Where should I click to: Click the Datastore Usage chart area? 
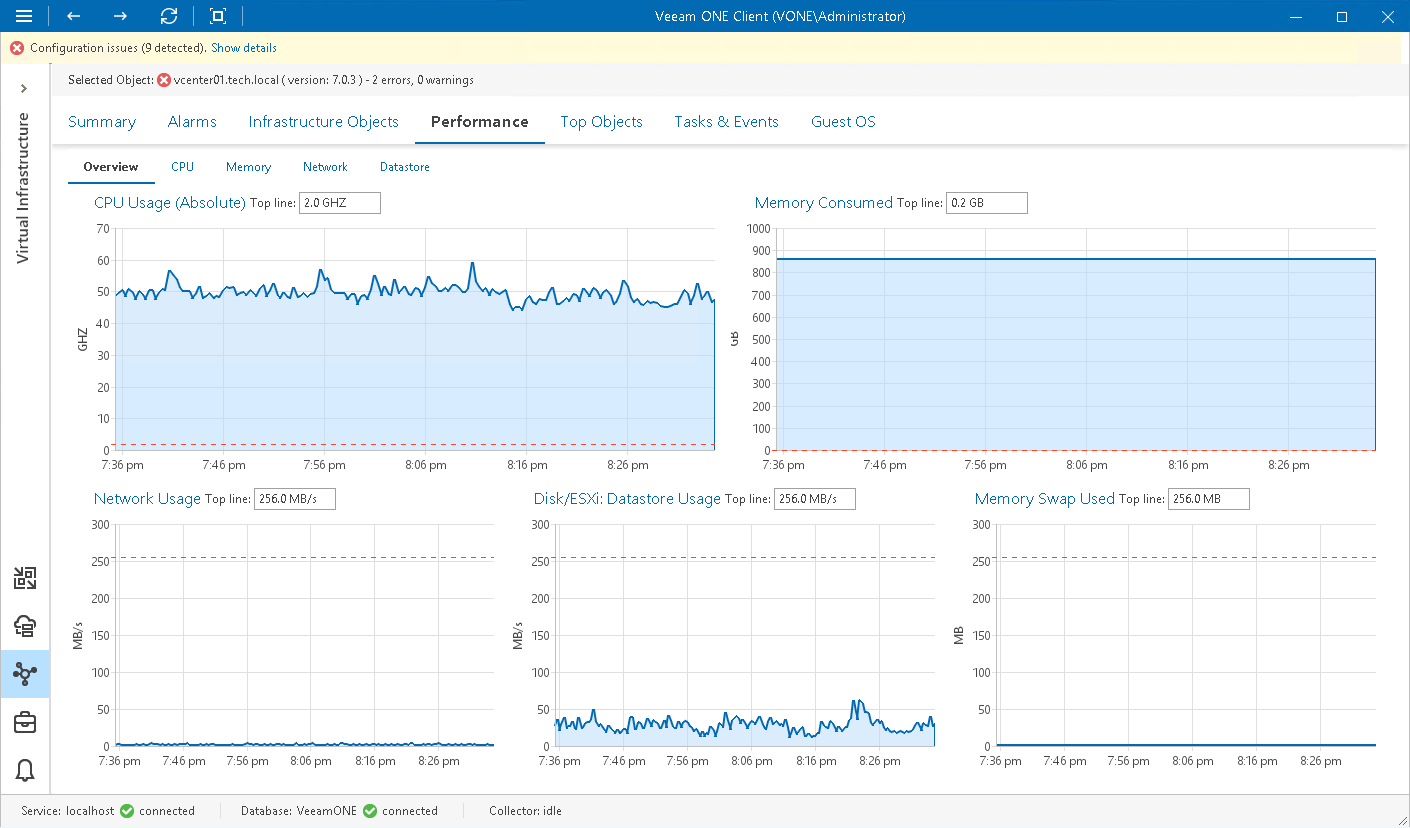pyautogui.click(x=745, y=636)
